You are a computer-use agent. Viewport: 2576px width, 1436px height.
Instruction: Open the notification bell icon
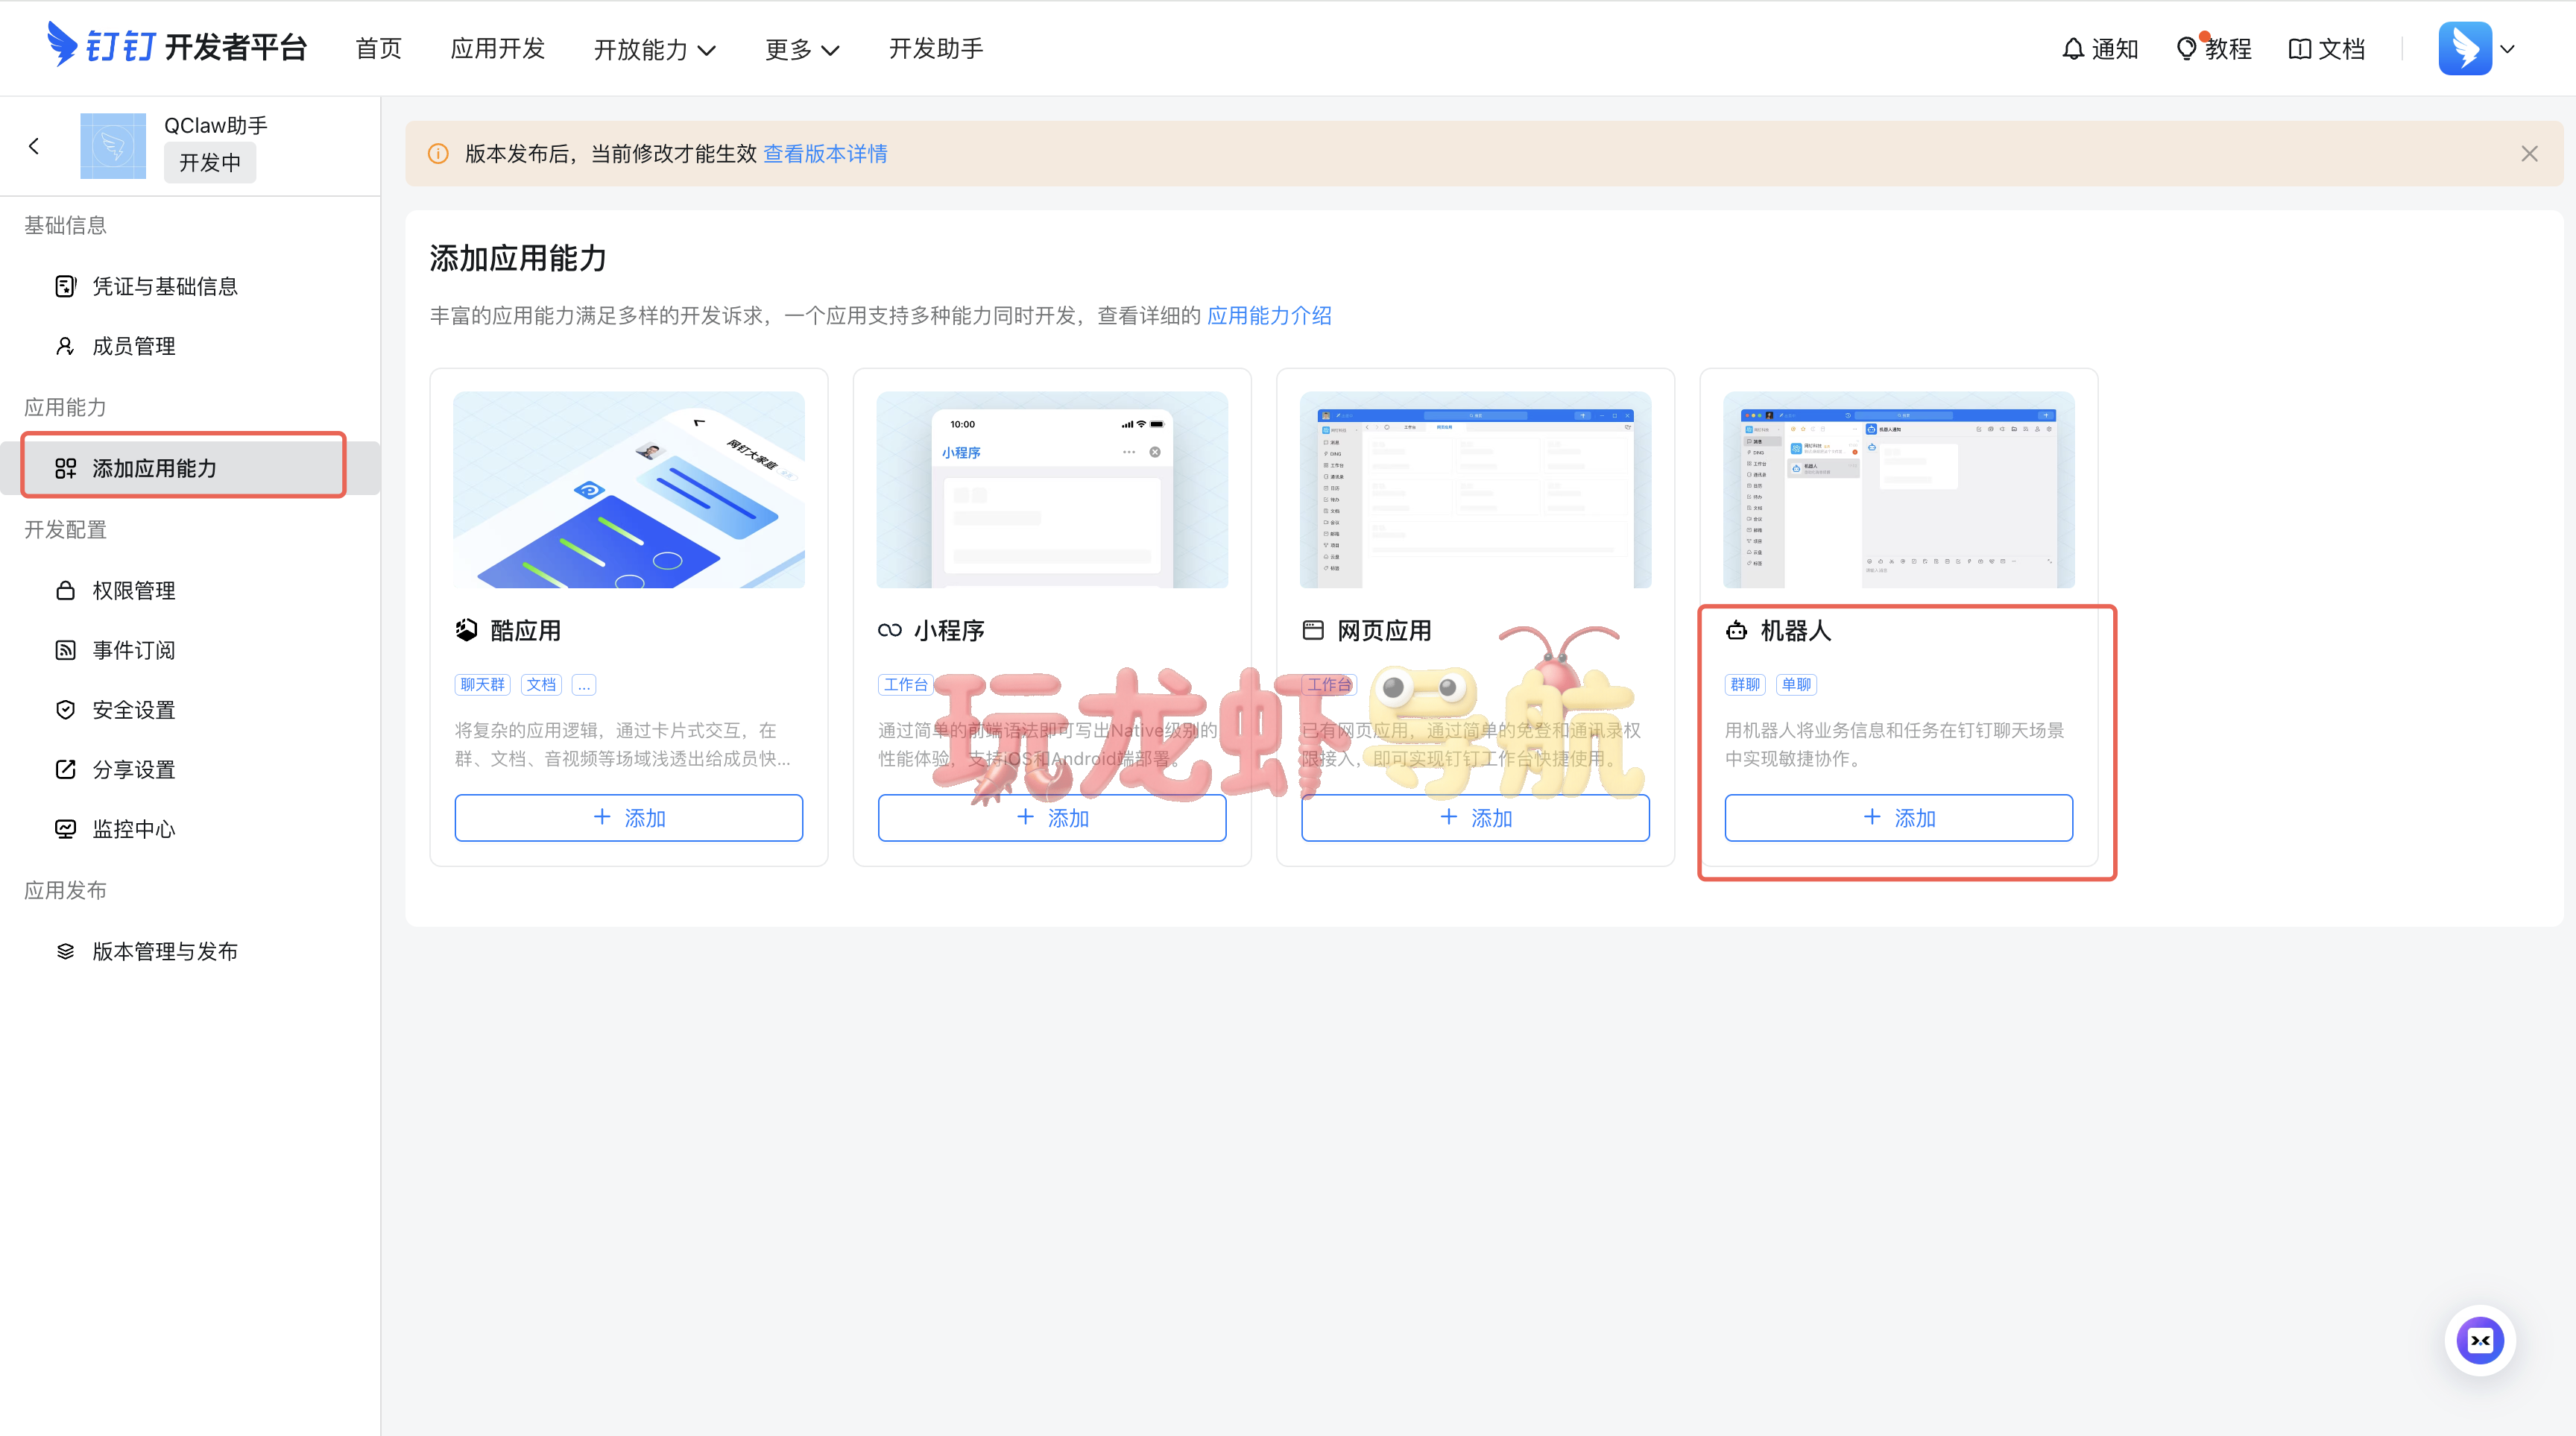tap(2072, 48)
